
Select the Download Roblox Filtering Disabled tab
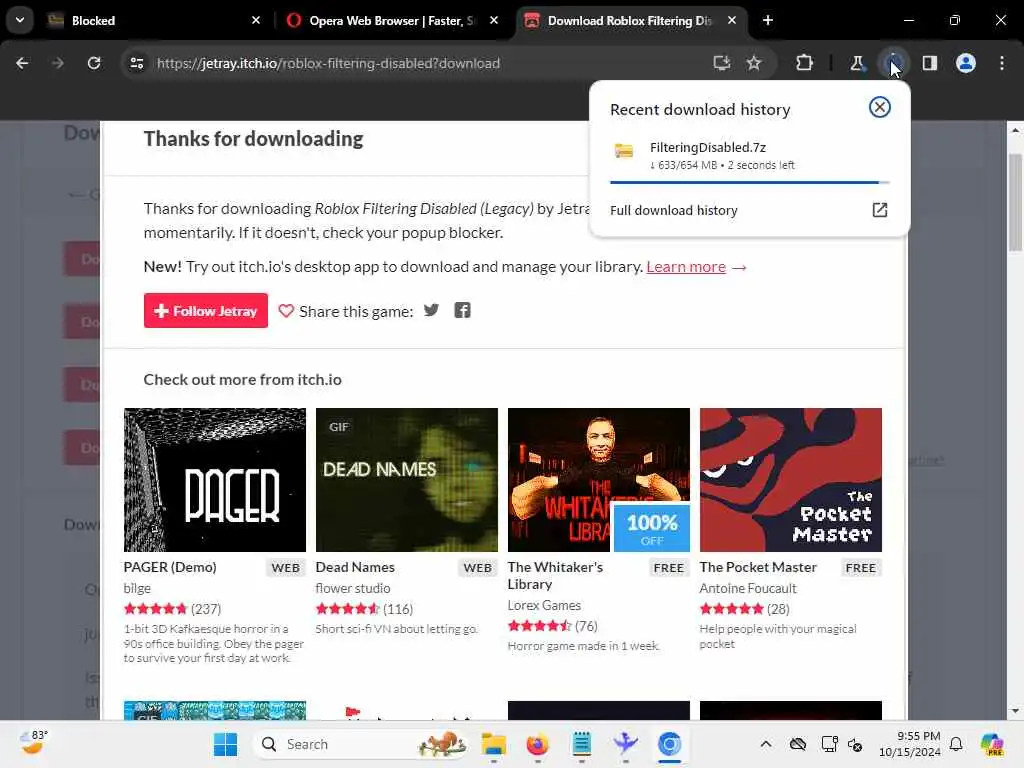pos(632,20)
